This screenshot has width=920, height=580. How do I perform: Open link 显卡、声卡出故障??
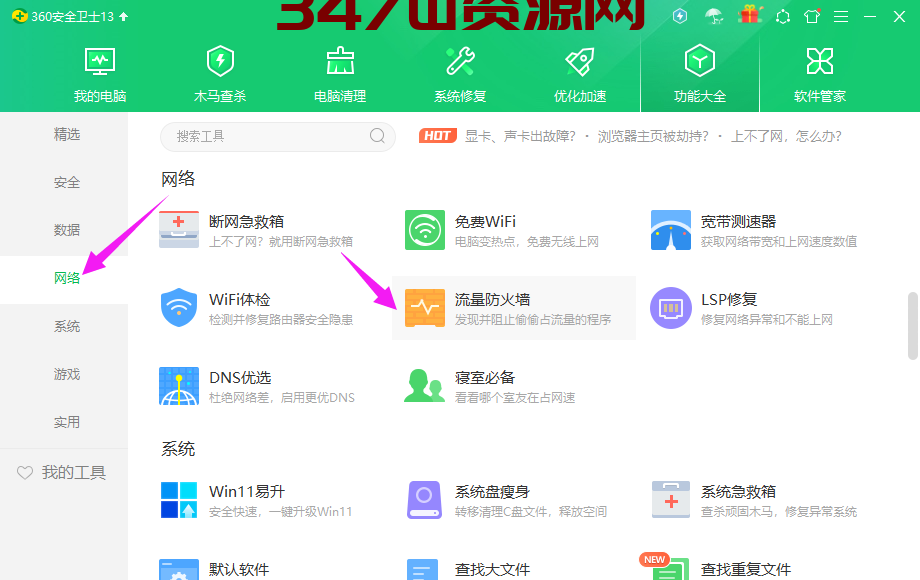click(x=520, y=136)
